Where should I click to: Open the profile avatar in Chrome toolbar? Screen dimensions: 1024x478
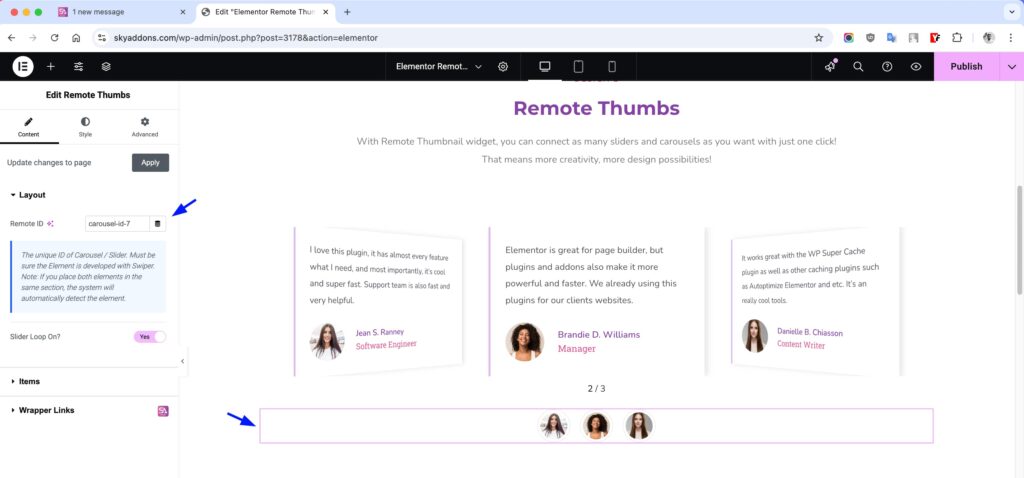click(x=989, y=38)
